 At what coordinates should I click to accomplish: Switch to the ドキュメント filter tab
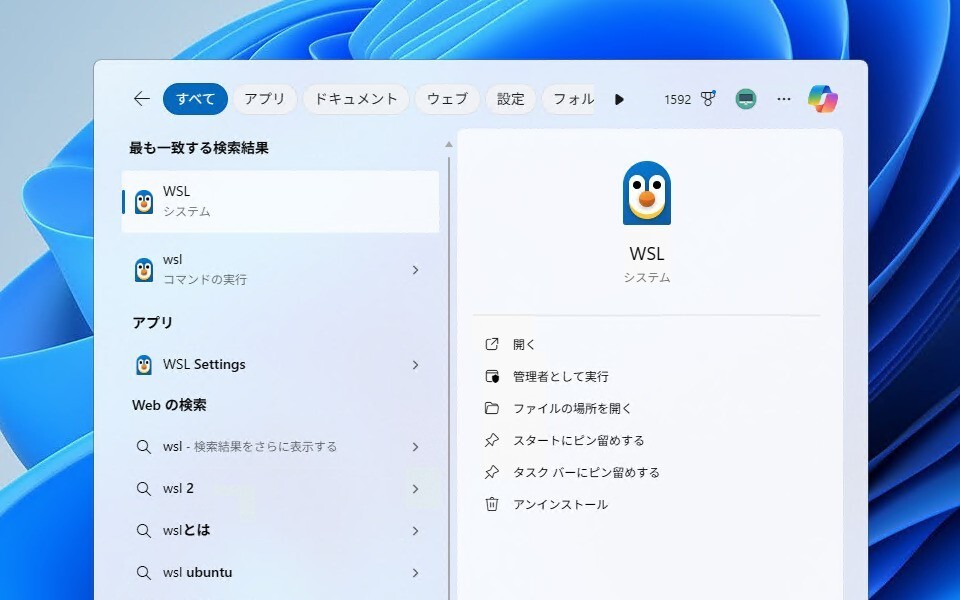(x=356, y=99)
